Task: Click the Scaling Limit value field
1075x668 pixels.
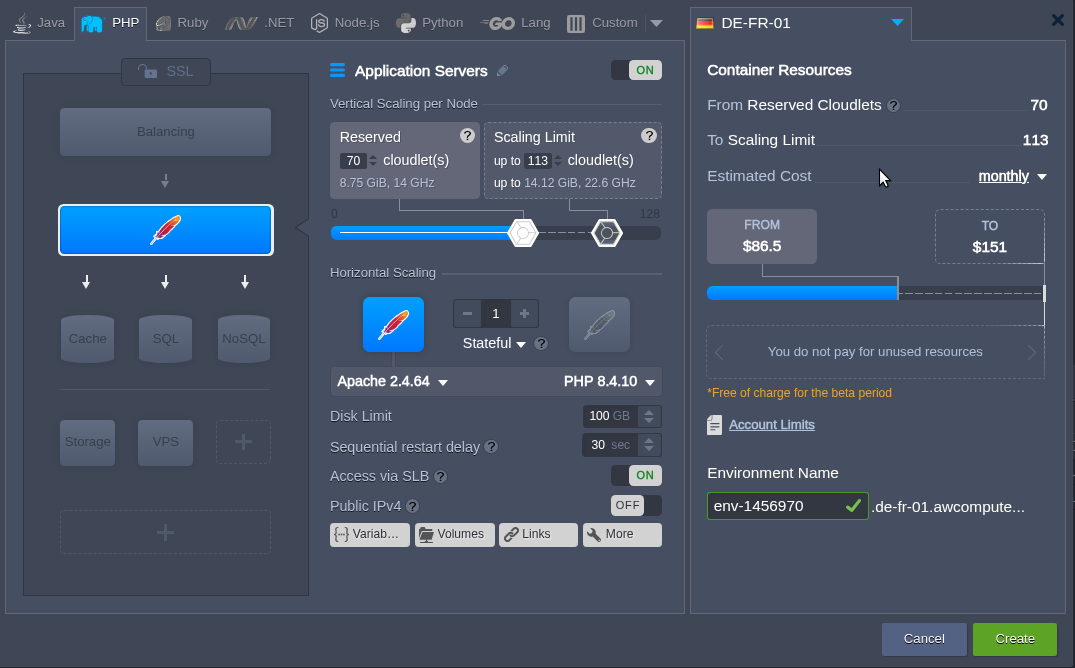Action: point(538,160)
